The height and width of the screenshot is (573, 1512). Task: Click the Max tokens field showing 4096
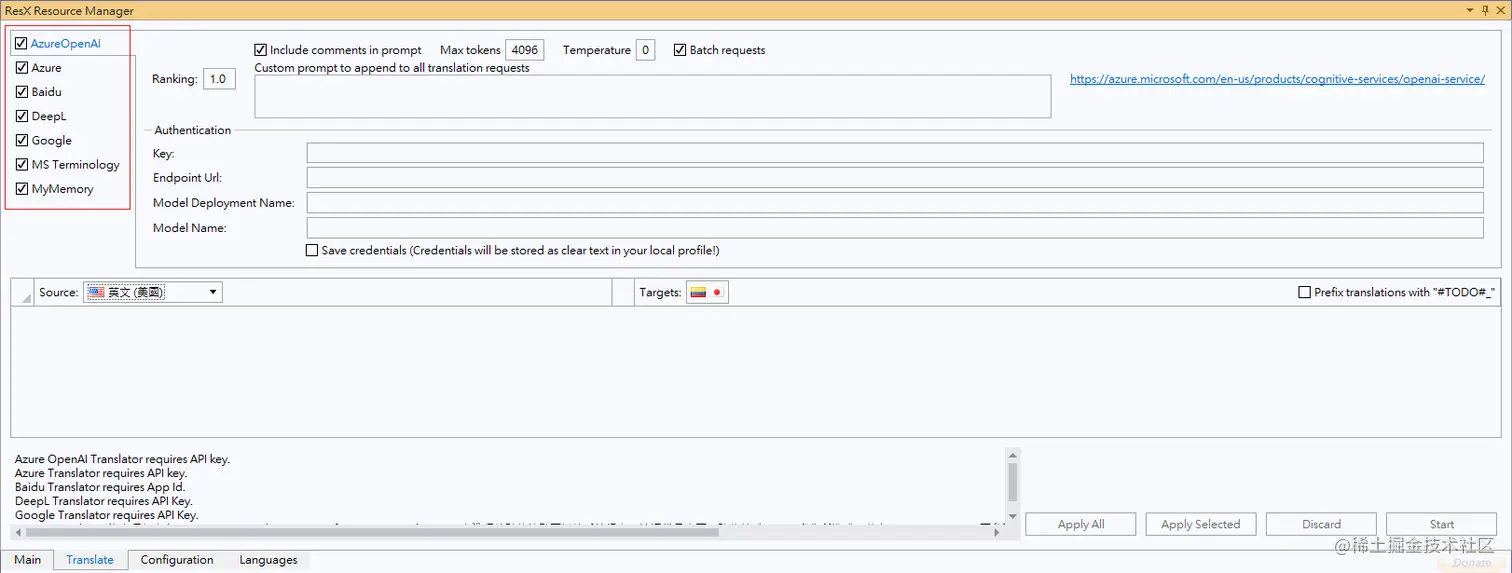525,50
